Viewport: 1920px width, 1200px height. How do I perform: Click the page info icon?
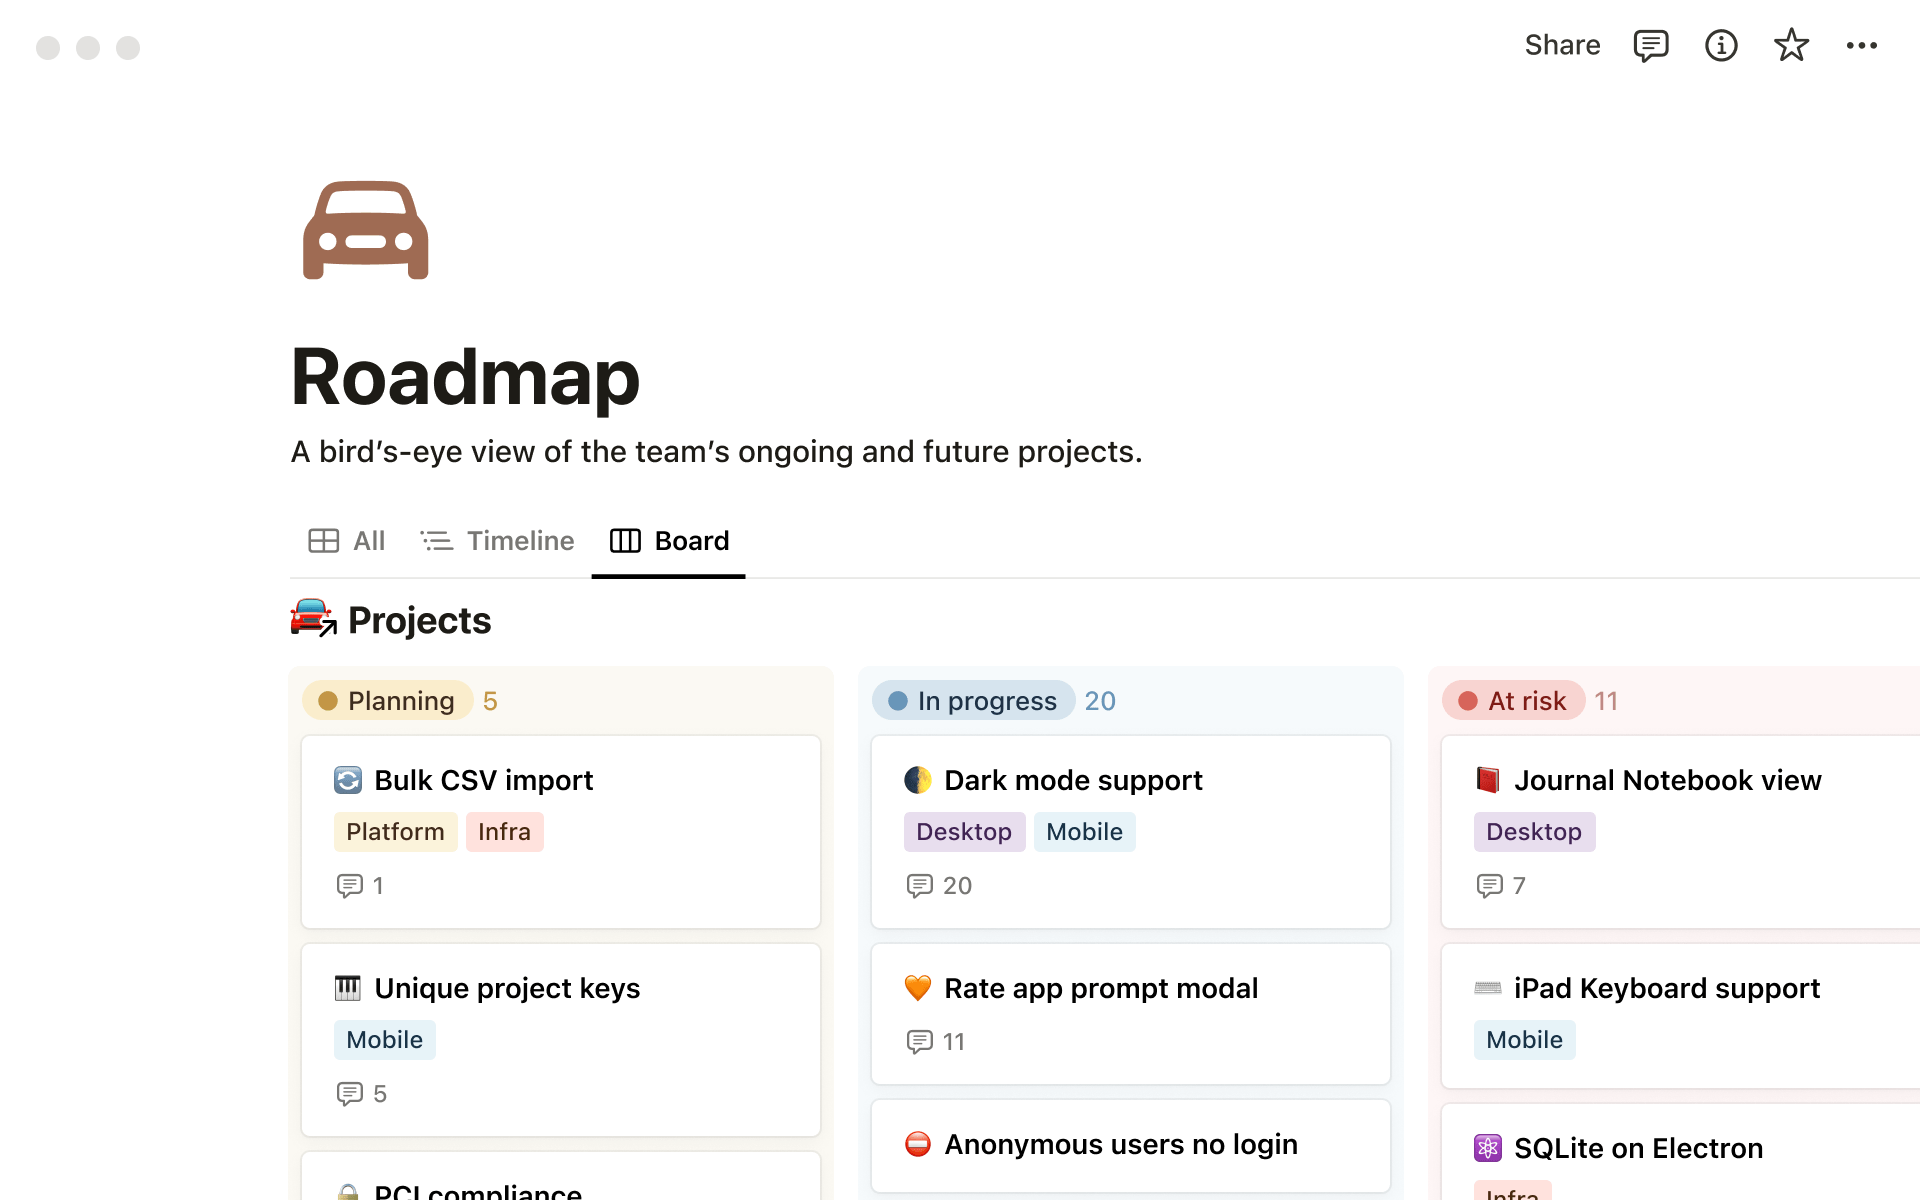point(1720,46)
